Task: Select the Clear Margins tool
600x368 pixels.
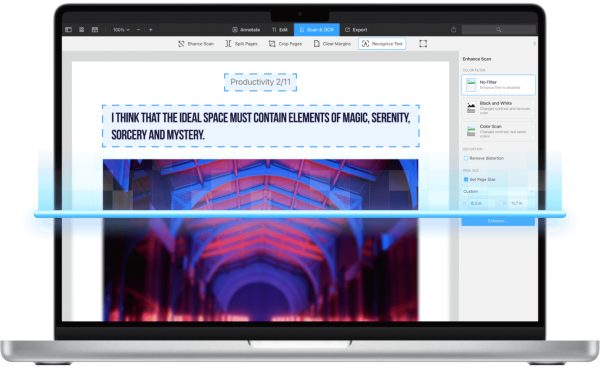Action: pos(332,44)
